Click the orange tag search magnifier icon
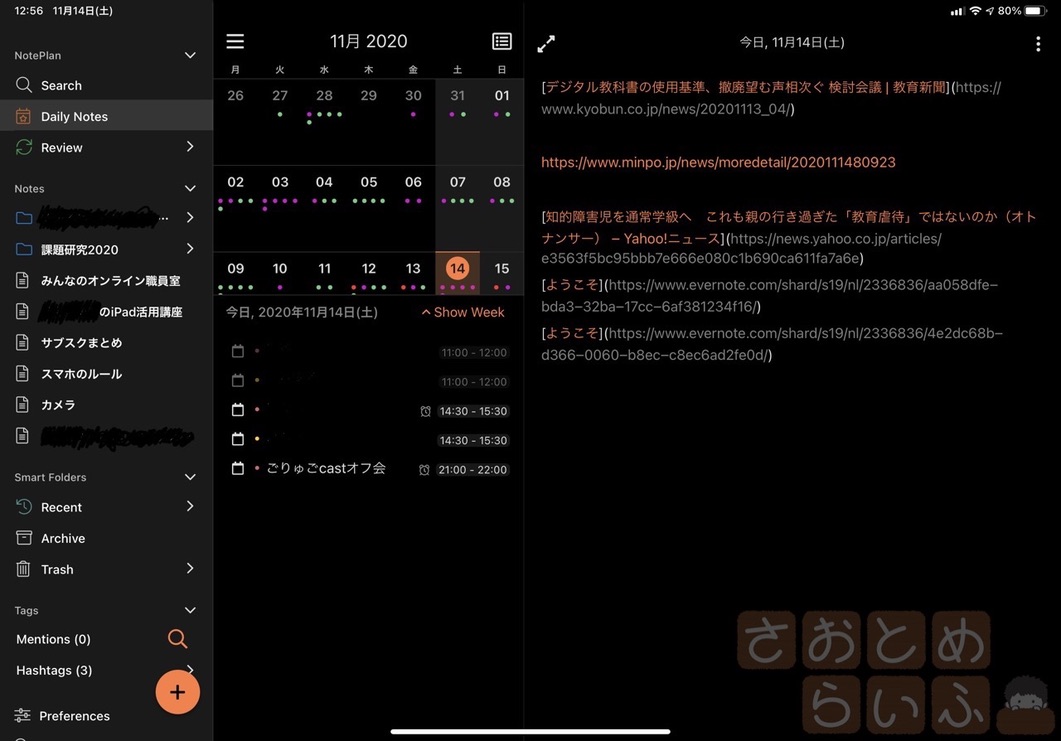This screenshot has width=1061, height=741. tap(177, 638)
